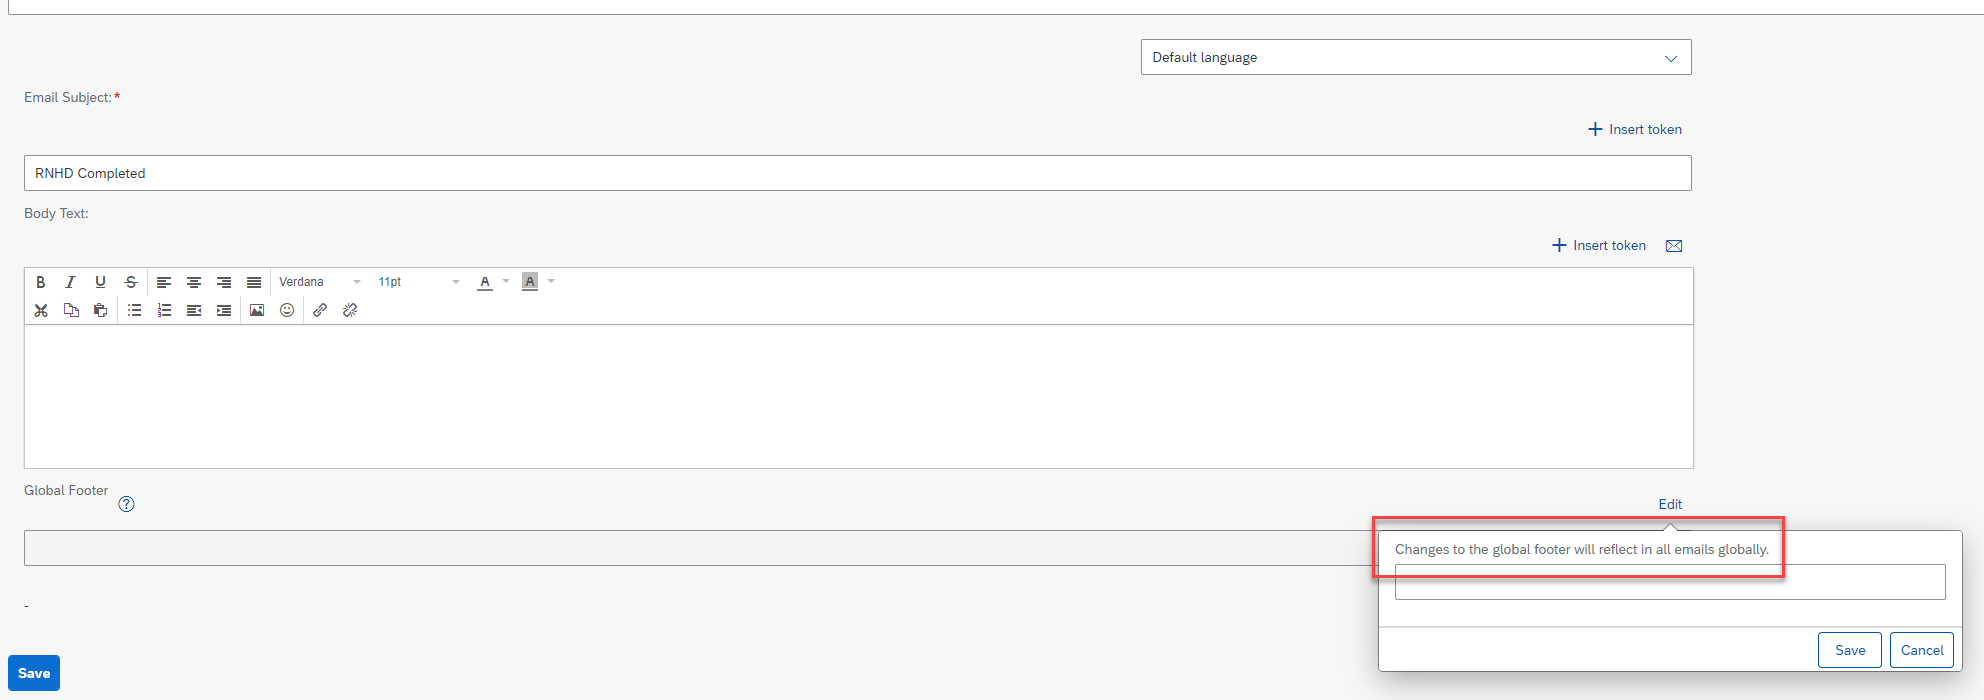Open the Default language dropdown
1984x700 pixels.
[1416, 57]
